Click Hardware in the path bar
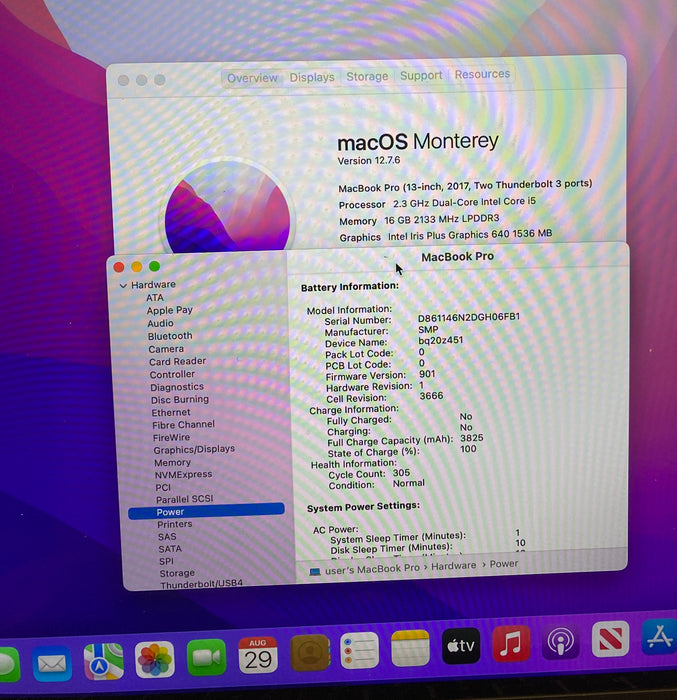 [x=454, y=566]
